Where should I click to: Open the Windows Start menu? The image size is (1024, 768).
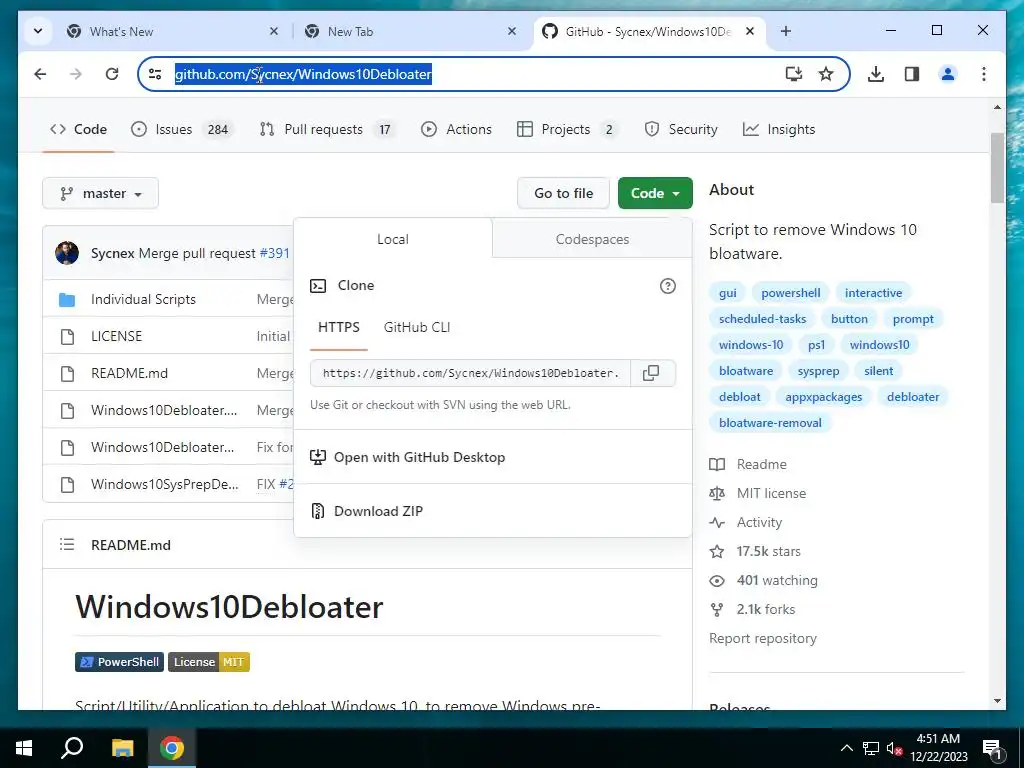[24, 748]
